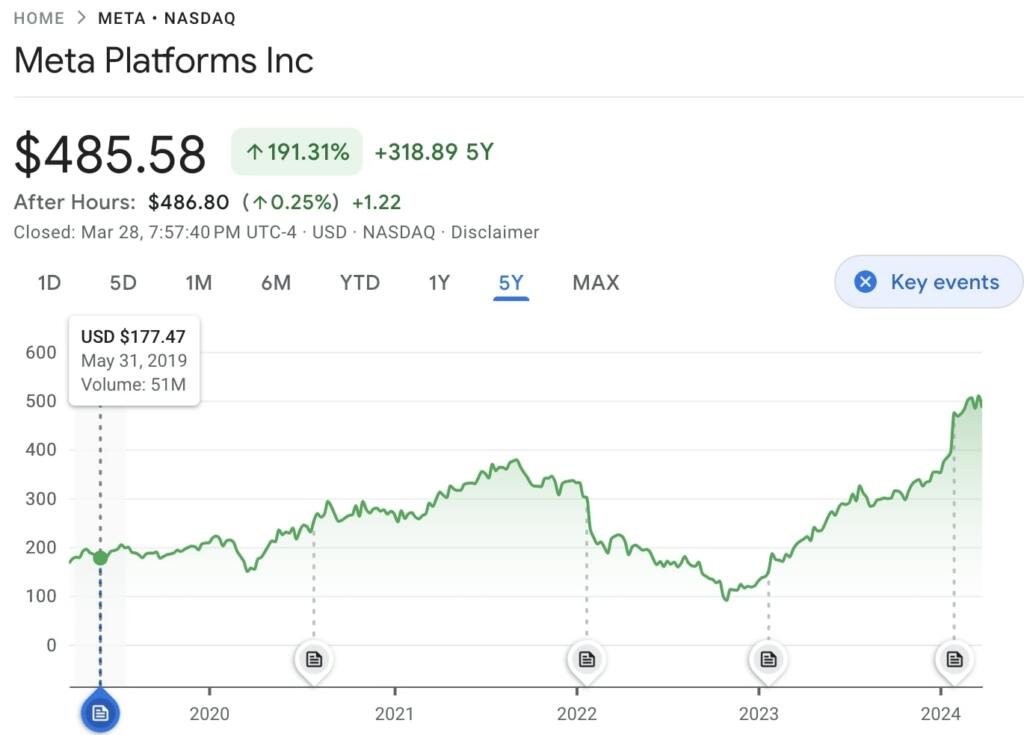Screen dimensions: 1024x735
Task: Click the X icon on Key events chip
Action: coord(866,282)
